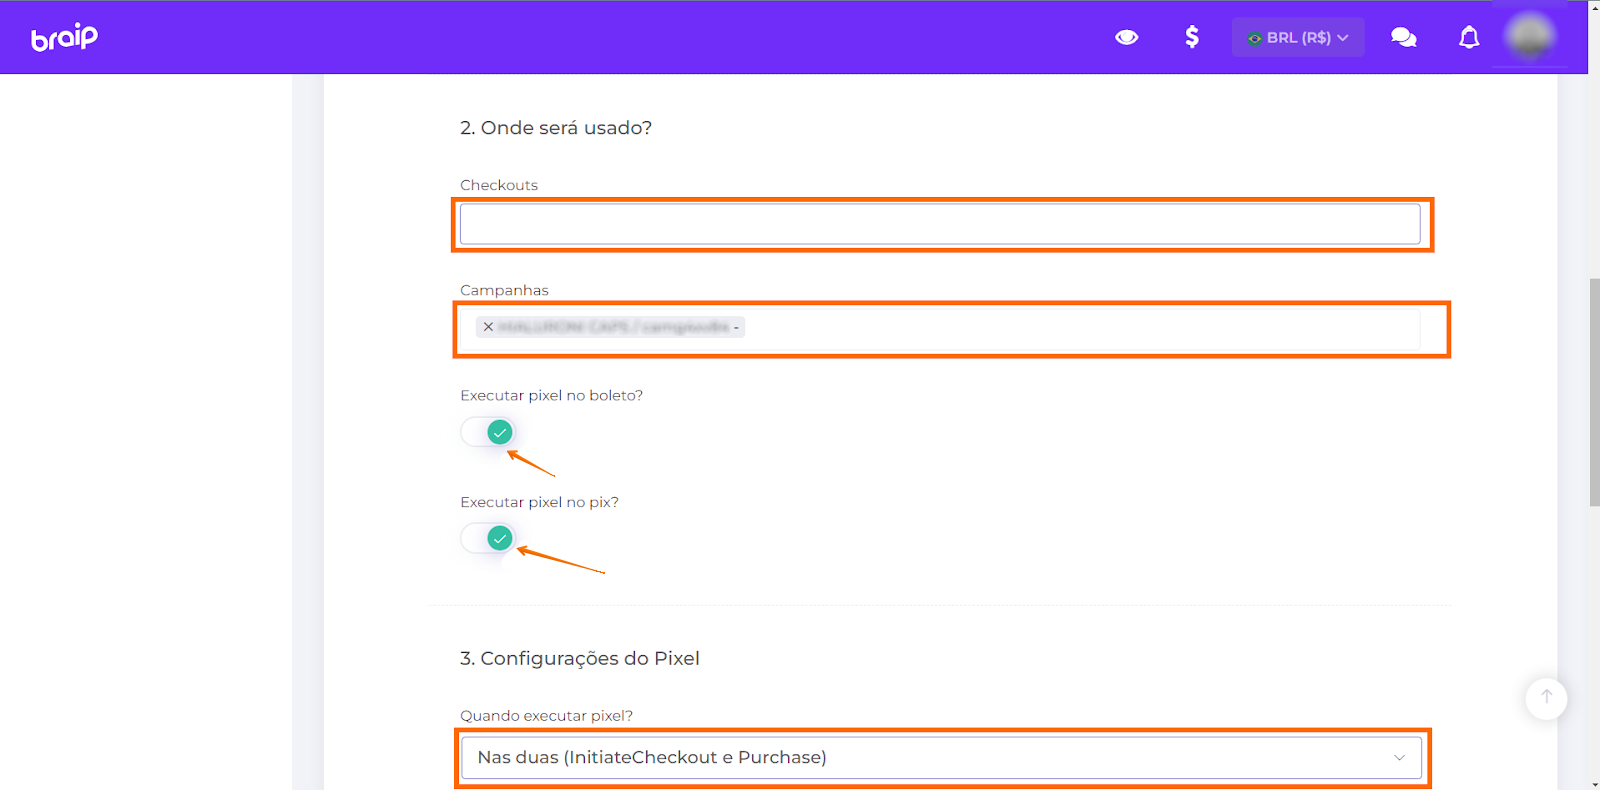The image size is (1600, 790).
Task: Toggle Executar pixel no pix switch
Action: [x=488, y=538]
